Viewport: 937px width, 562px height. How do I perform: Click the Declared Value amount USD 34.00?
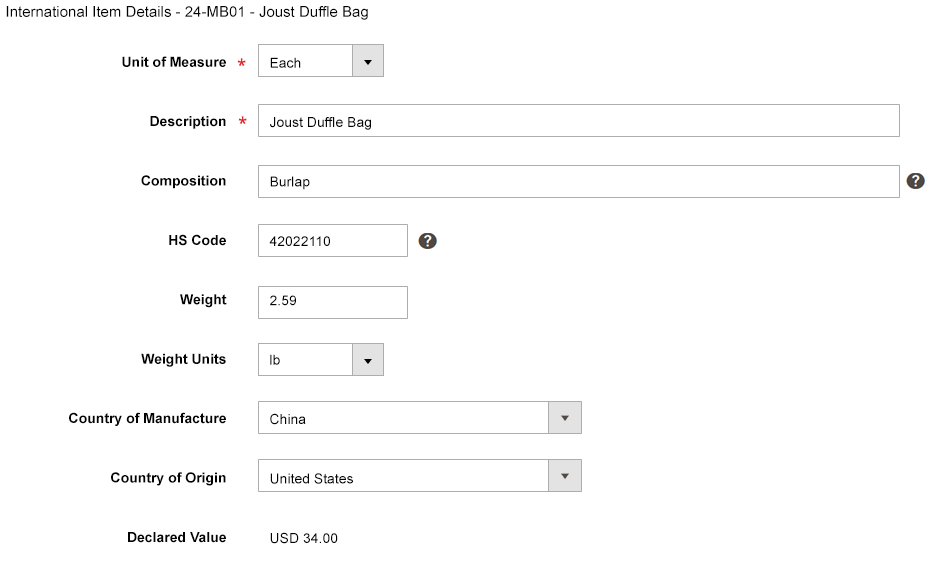(x=304, y=538)
